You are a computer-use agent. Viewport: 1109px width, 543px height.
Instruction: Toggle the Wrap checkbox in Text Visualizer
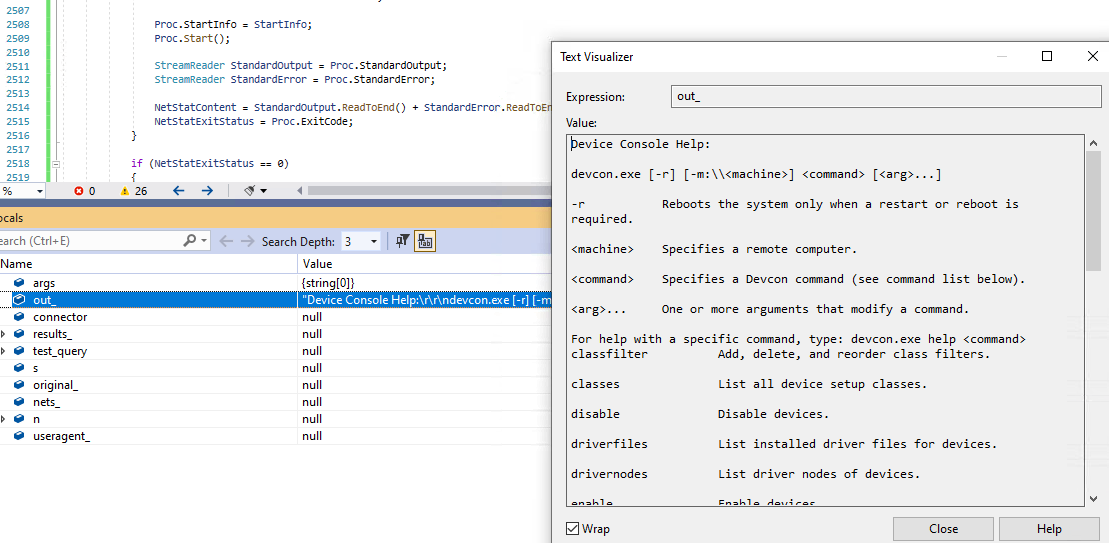[573, 529]
